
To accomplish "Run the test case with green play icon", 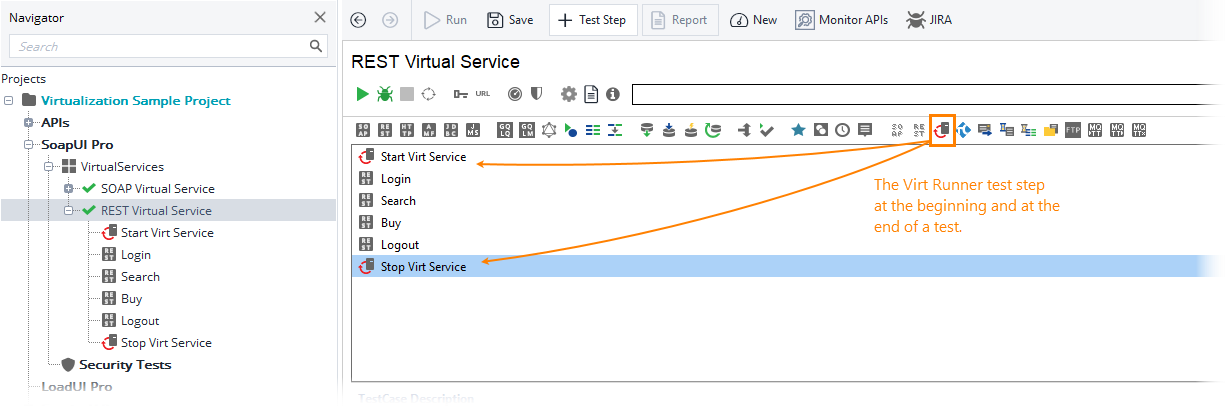I will pos(363,94).
